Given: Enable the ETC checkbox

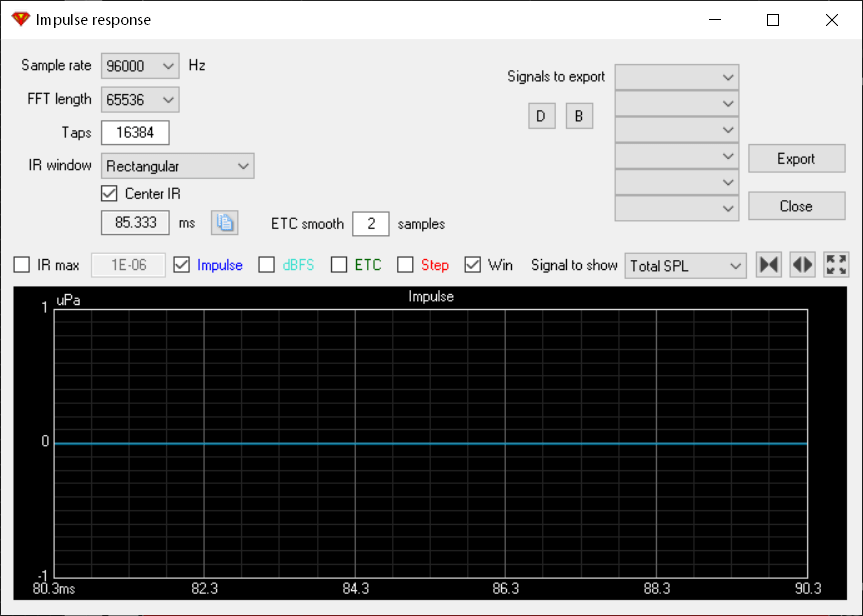Looking at the screenshot, I should coord(339,265).
